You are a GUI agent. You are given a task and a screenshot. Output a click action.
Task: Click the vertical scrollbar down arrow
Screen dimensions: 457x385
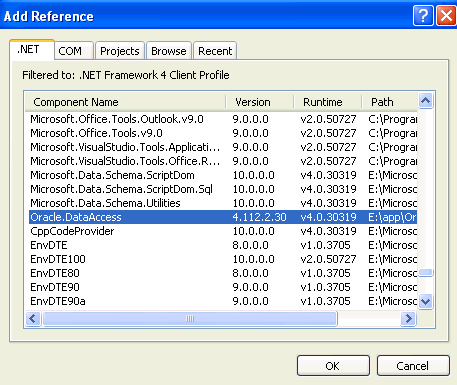coord(425,302)
